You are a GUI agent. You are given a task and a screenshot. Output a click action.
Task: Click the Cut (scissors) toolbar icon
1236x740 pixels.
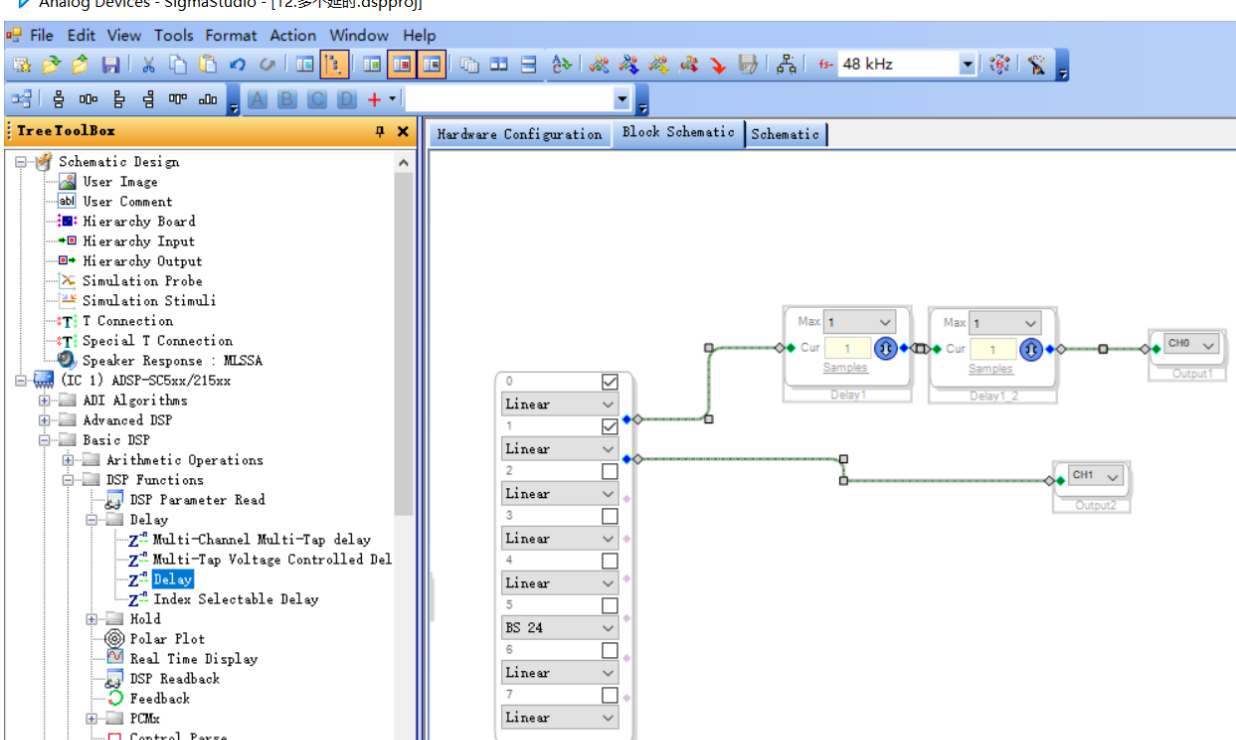point(148,65)
